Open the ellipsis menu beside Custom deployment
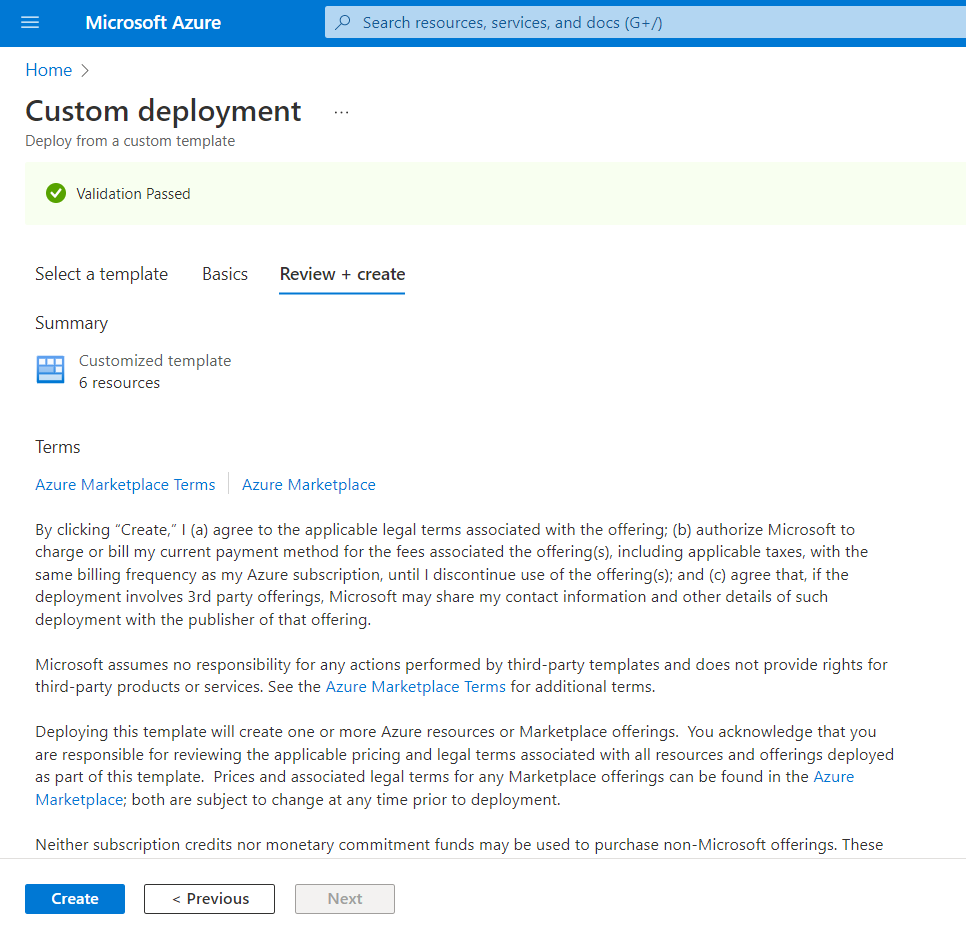Screen dimensions: 966x932 click(x=342, y=112)
